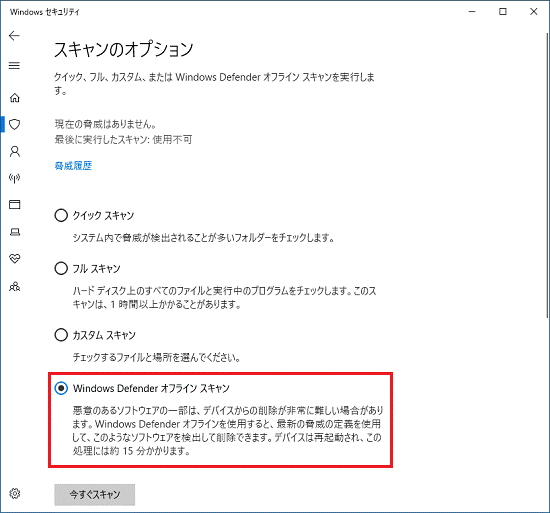The height and width of the screenshot is (513, 550).
Task: Click the 今すぐスキャン button
Action: point(94,494)
